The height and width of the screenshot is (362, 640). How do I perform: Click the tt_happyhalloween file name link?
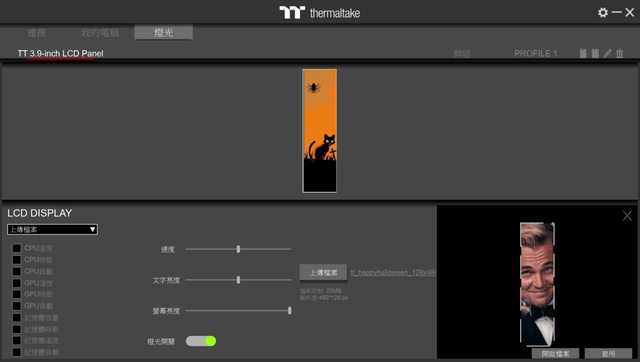[393, 273]
